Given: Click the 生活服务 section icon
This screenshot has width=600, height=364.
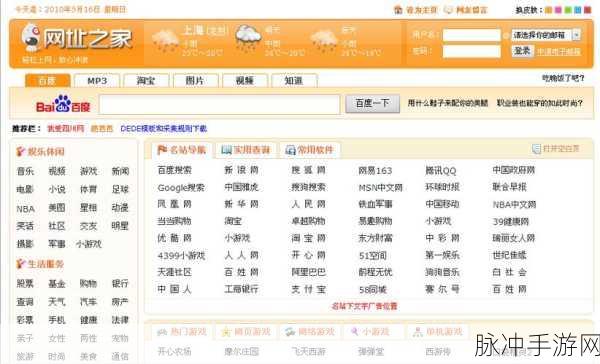Looking at the screenshot, I should click(x=21, y=263).
